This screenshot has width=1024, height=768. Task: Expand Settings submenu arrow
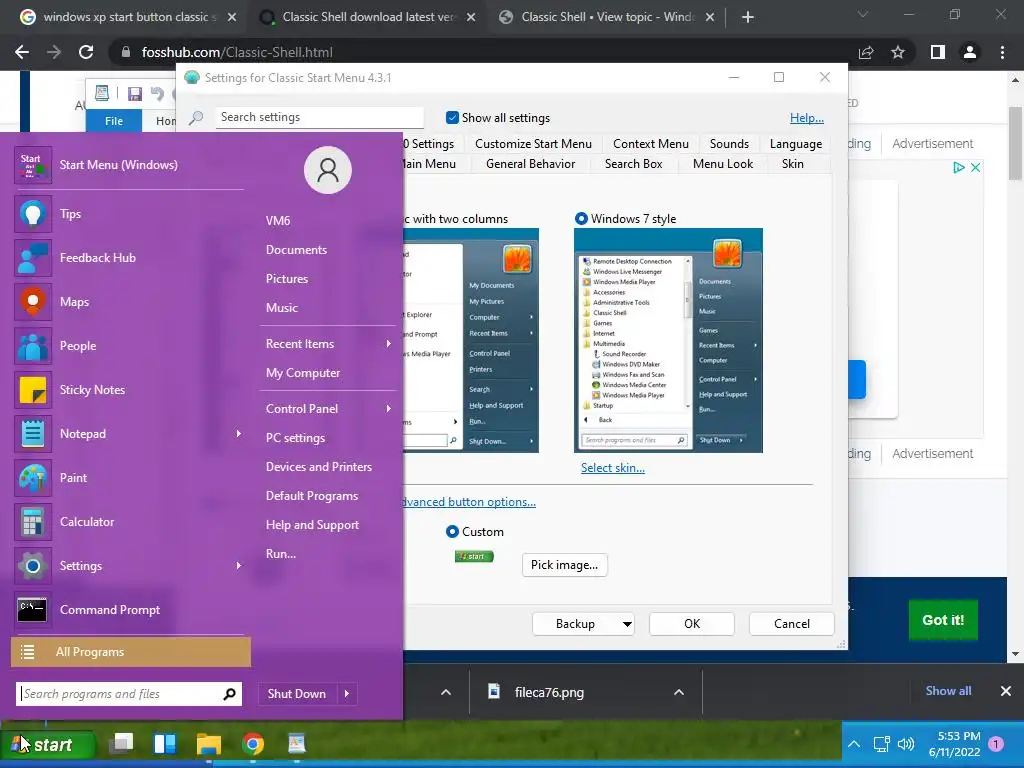(238, 566)
